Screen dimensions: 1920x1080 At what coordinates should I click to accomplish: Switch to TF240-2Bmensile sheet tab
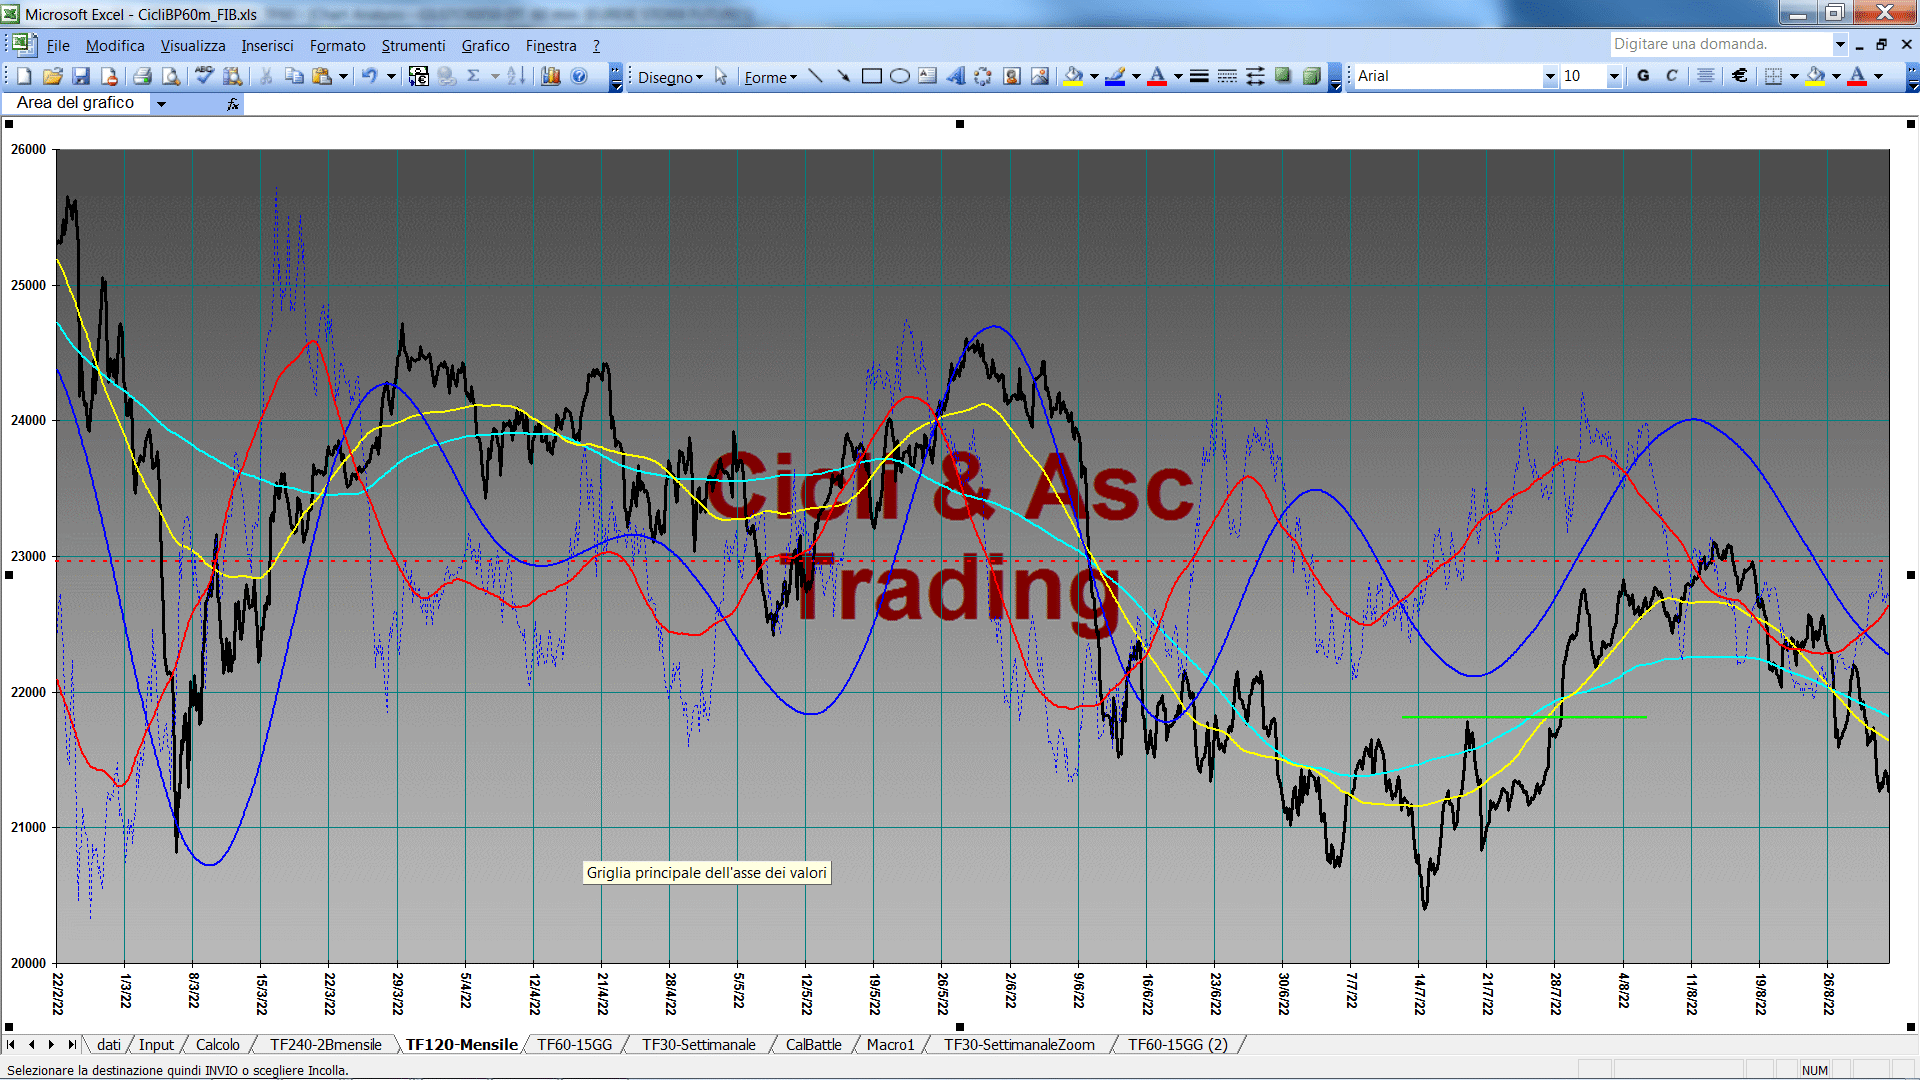pyautogui.click(x=326, y=1045)
